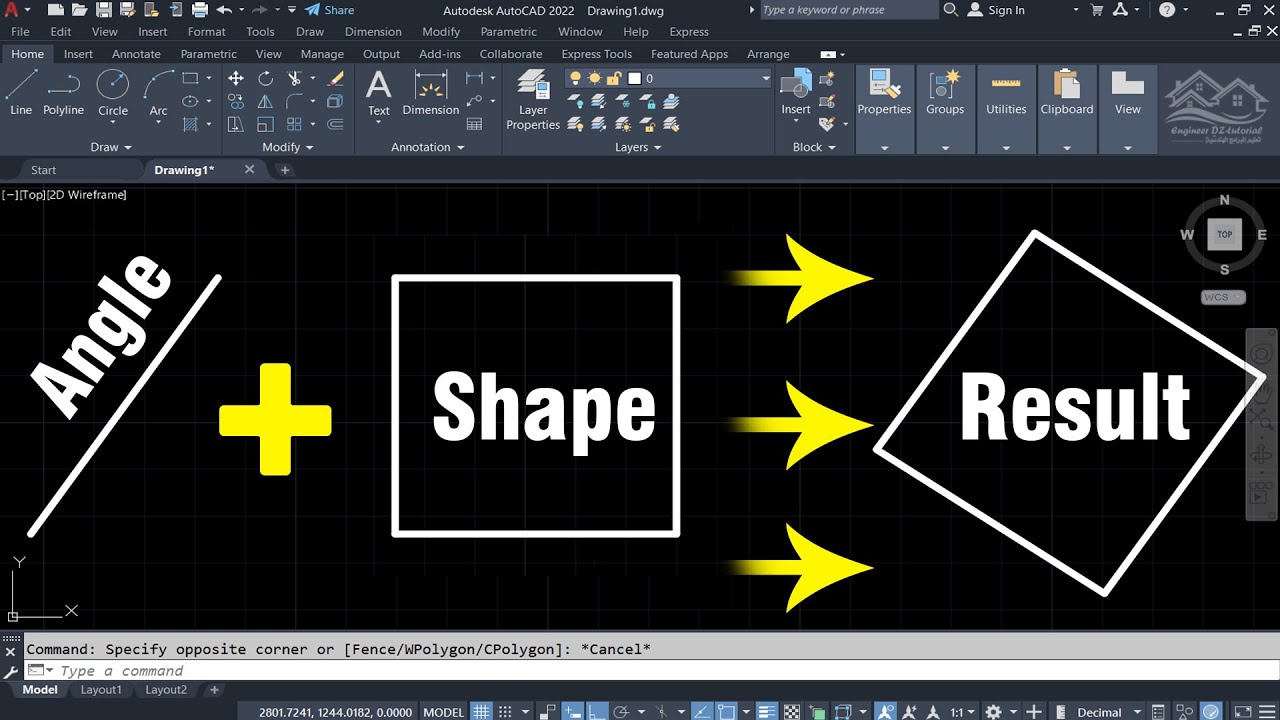Image resolution: width=1280 pixels, height=720 pixels.
Task: Toggle drawing grid display in status bar
Action: point(481,712)
